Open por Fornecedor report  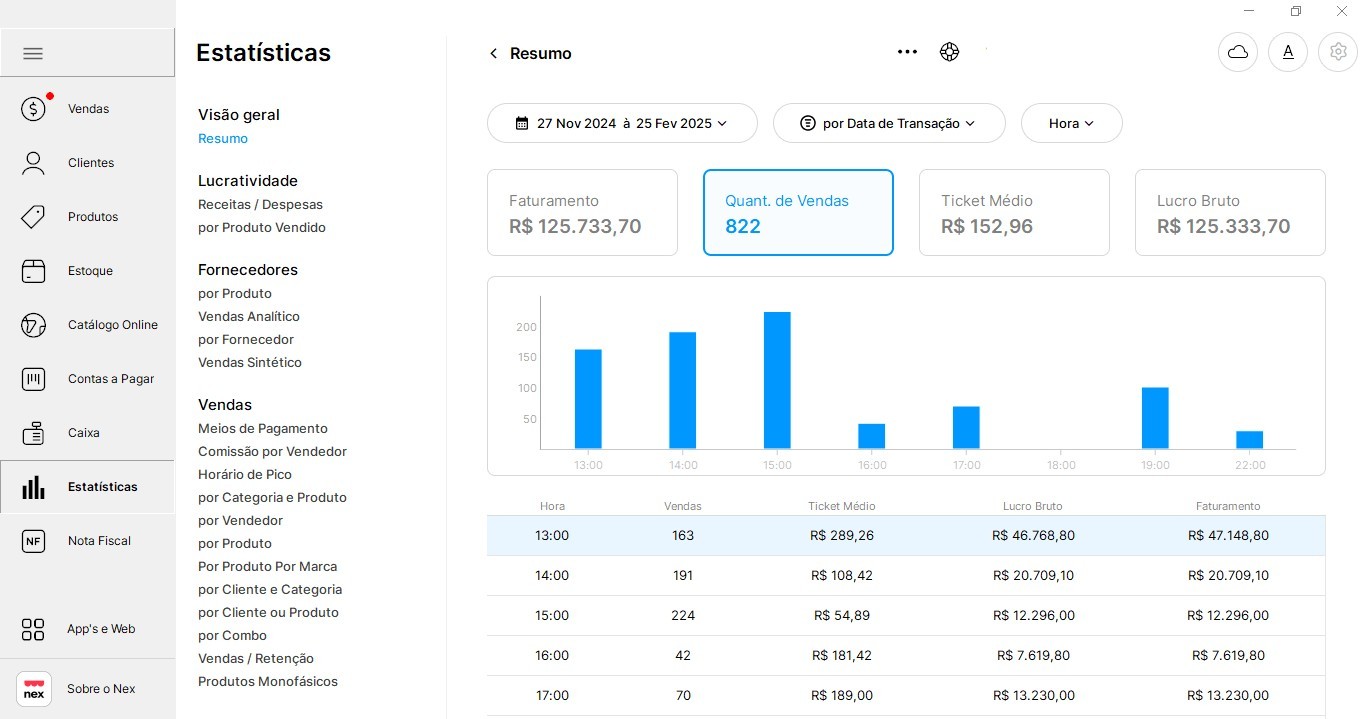pos(246,339)
